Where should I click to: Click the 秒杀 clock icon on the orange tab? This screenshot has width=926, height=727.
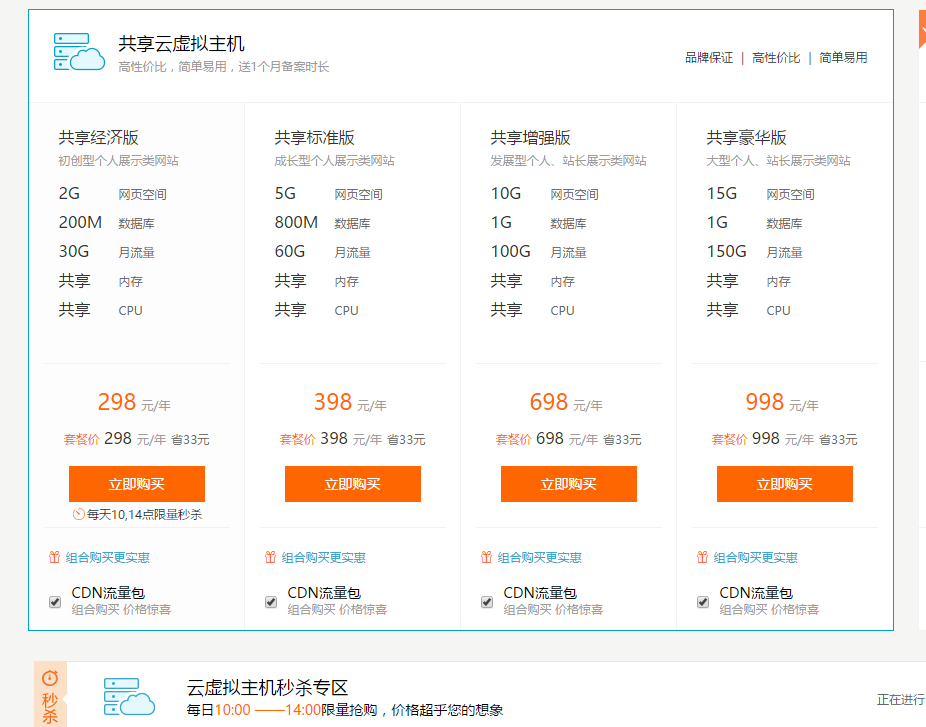coord(50,678)
